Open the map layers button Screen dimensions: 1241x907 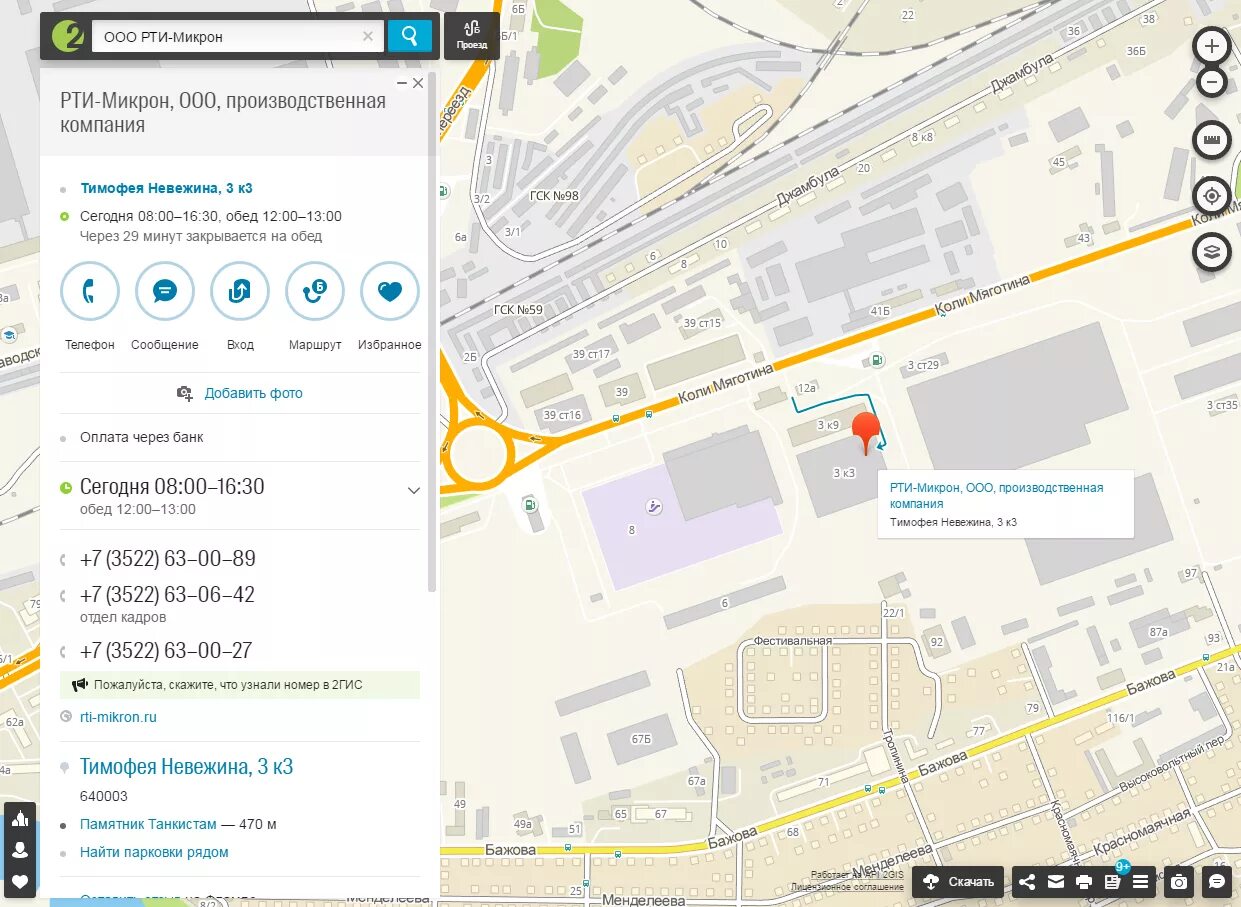pos(1212,251)
